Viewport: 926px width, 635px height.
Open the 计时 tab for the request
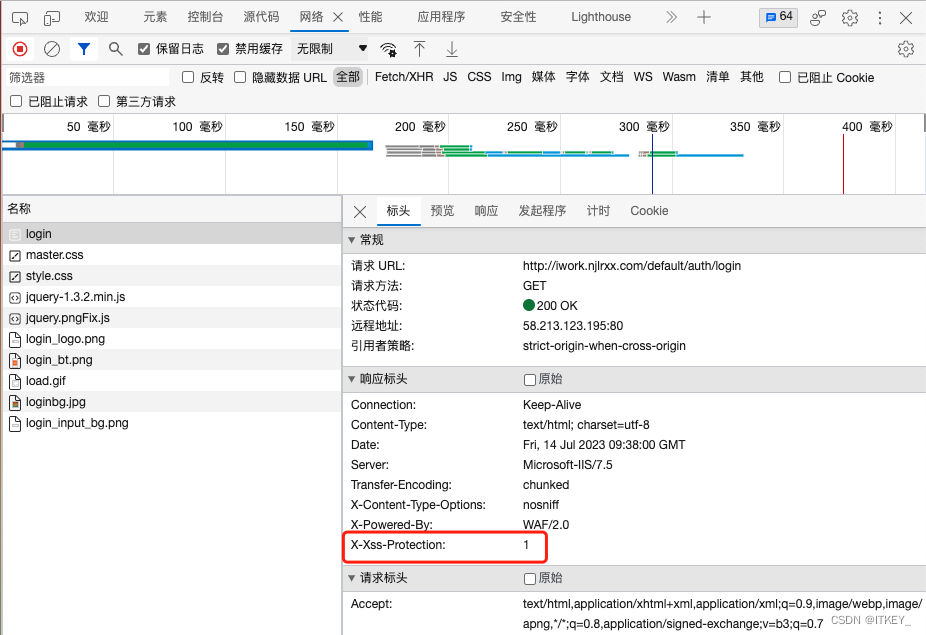pyautogui.click(x=598, y=211)
